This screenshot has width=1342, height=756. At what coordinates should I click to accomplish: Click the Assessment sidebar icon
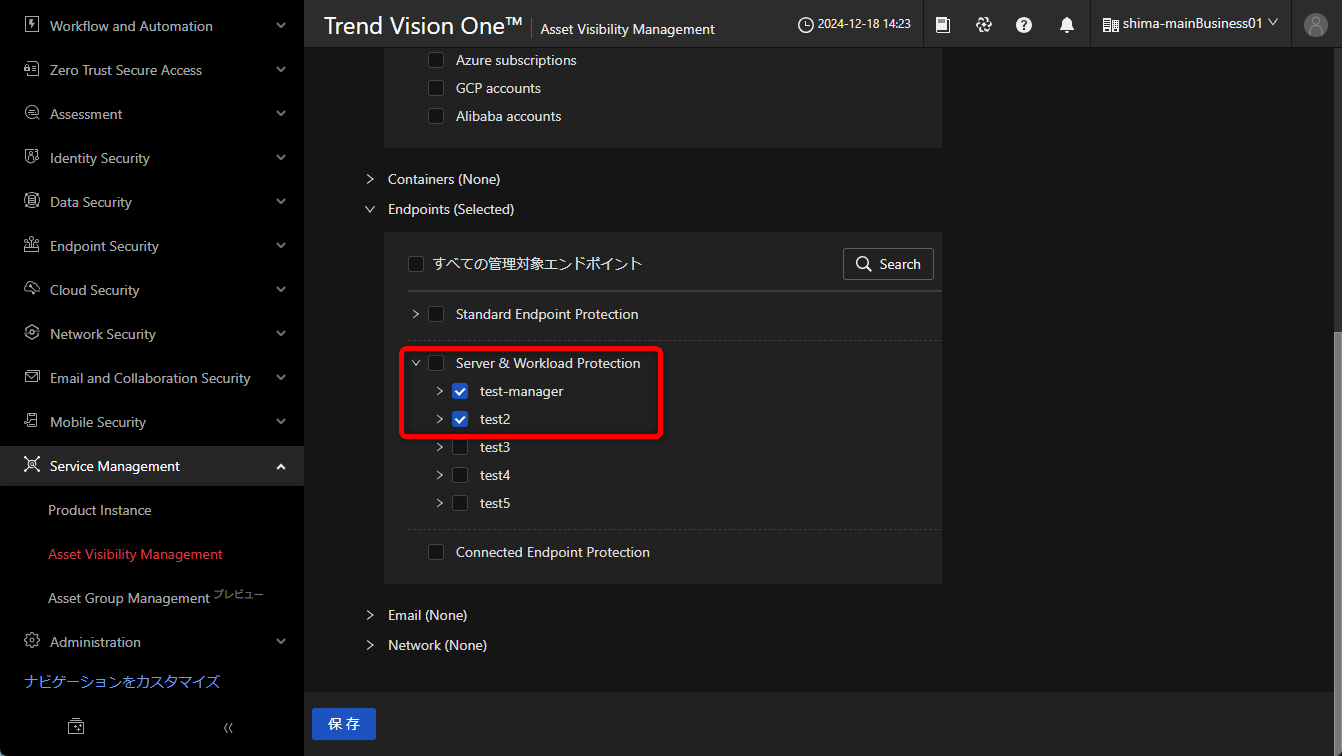32,114
